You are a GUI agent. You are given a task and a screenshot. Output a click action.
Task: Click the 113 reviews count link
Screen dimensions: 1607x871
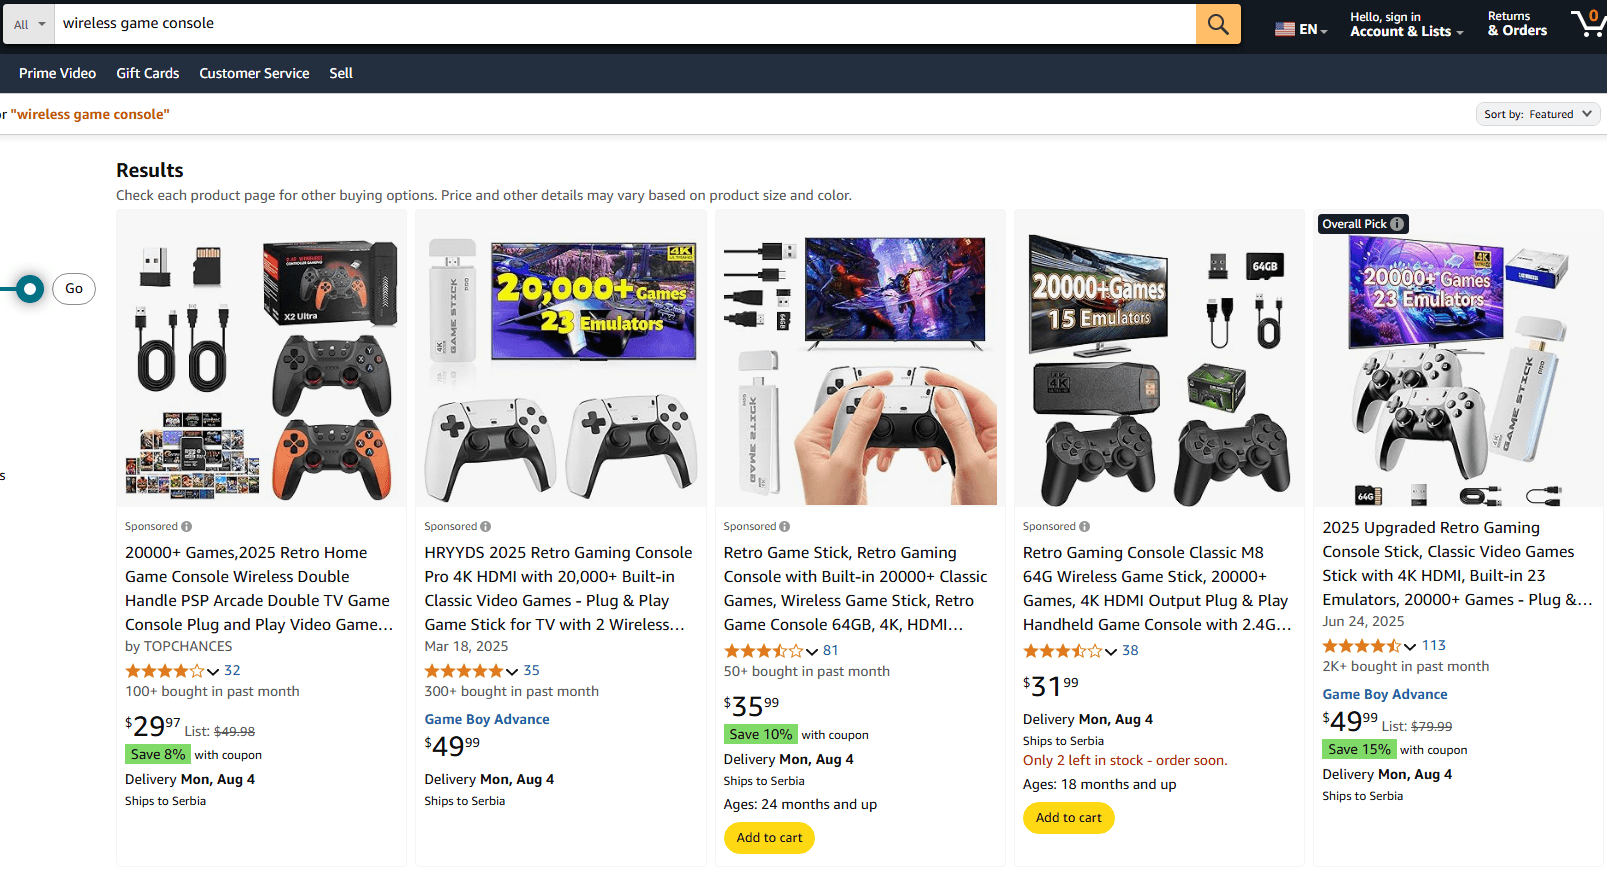coord(1434,644)
